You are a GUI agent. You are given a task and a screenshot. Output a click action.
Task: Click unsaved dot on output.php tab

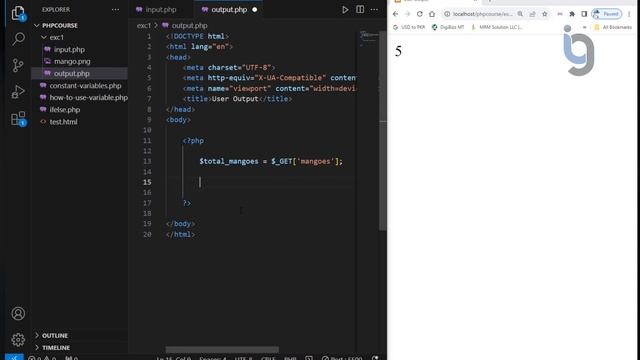point(255,9)
